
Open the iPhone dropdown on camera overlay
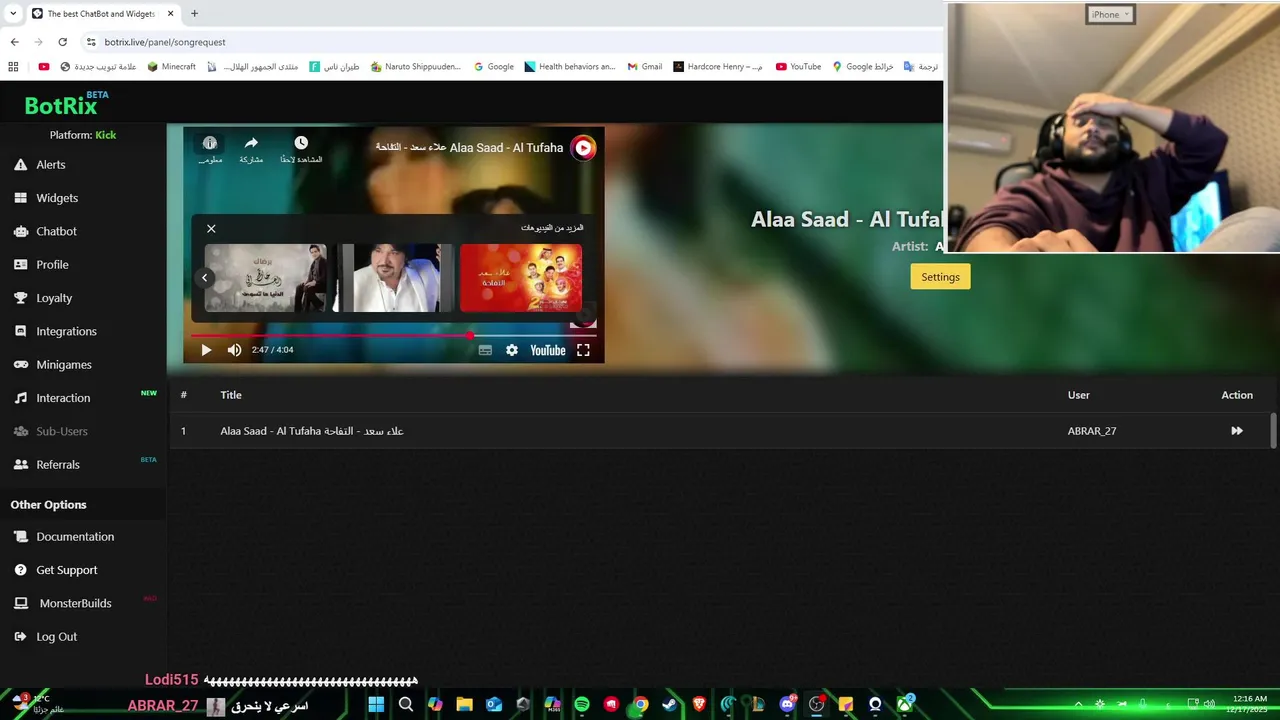pyautogui.click(x=1110, y=14)
